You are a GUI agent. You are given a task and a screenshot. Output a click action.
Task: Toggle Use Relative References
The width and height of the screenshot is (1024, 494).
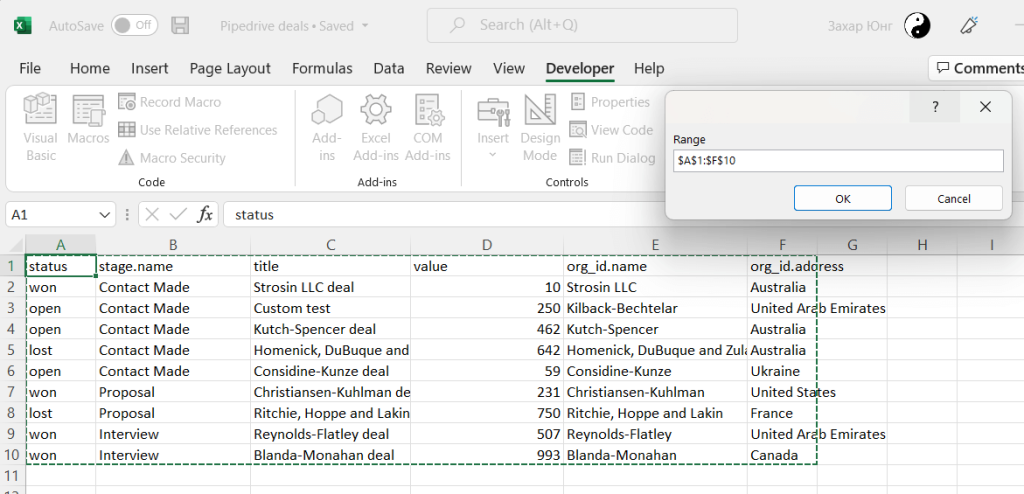[198, 130]
